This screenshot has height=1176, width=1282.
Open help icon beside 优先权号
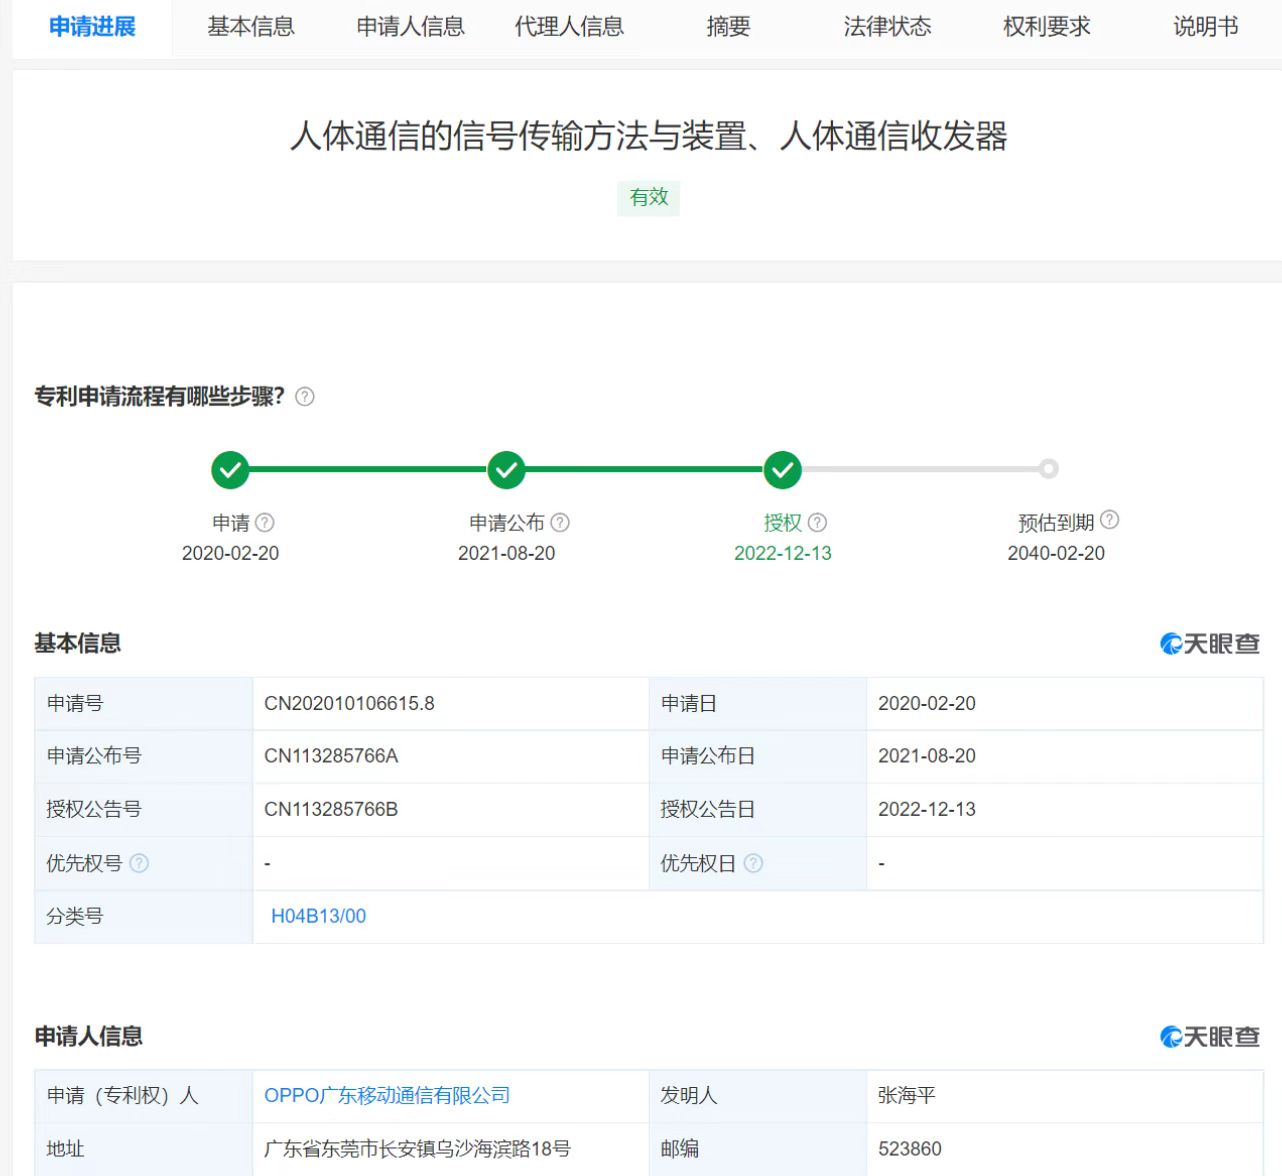coord(139,863)
